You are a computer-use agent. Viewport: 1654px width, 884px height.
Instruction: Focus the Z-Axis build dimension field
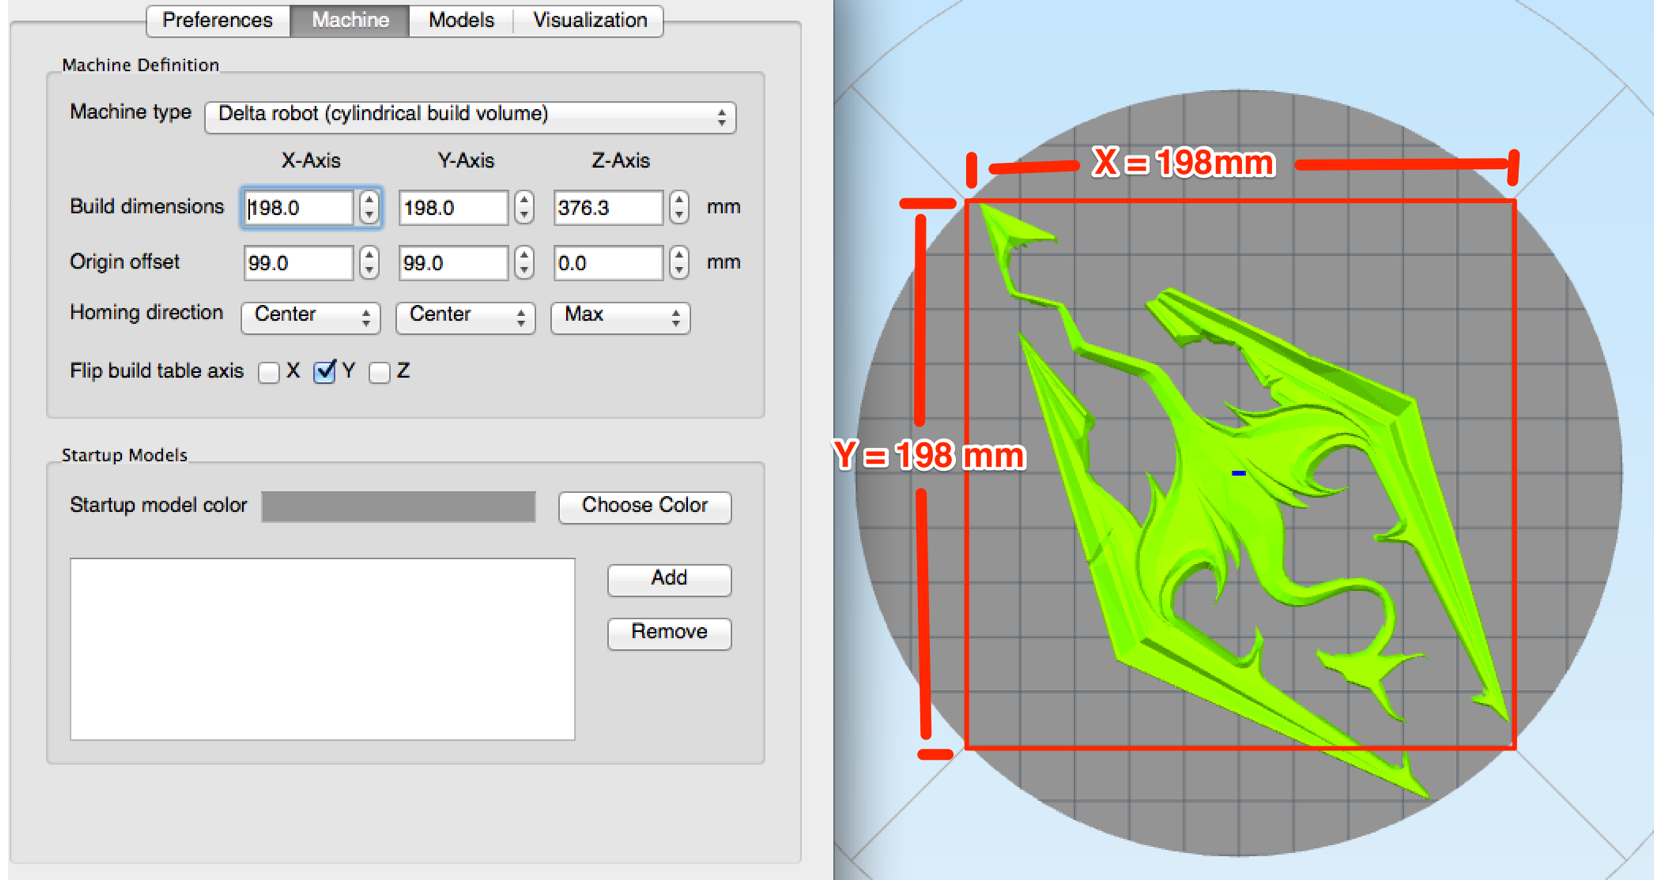pyautogui.click(x=607, y=208)
